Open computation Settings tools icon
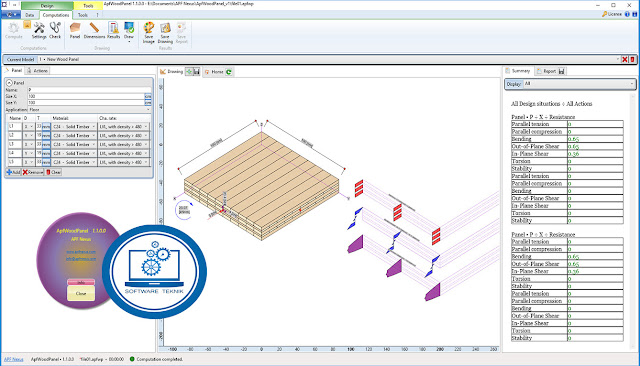Screen dimensions: 640x366 39,28
